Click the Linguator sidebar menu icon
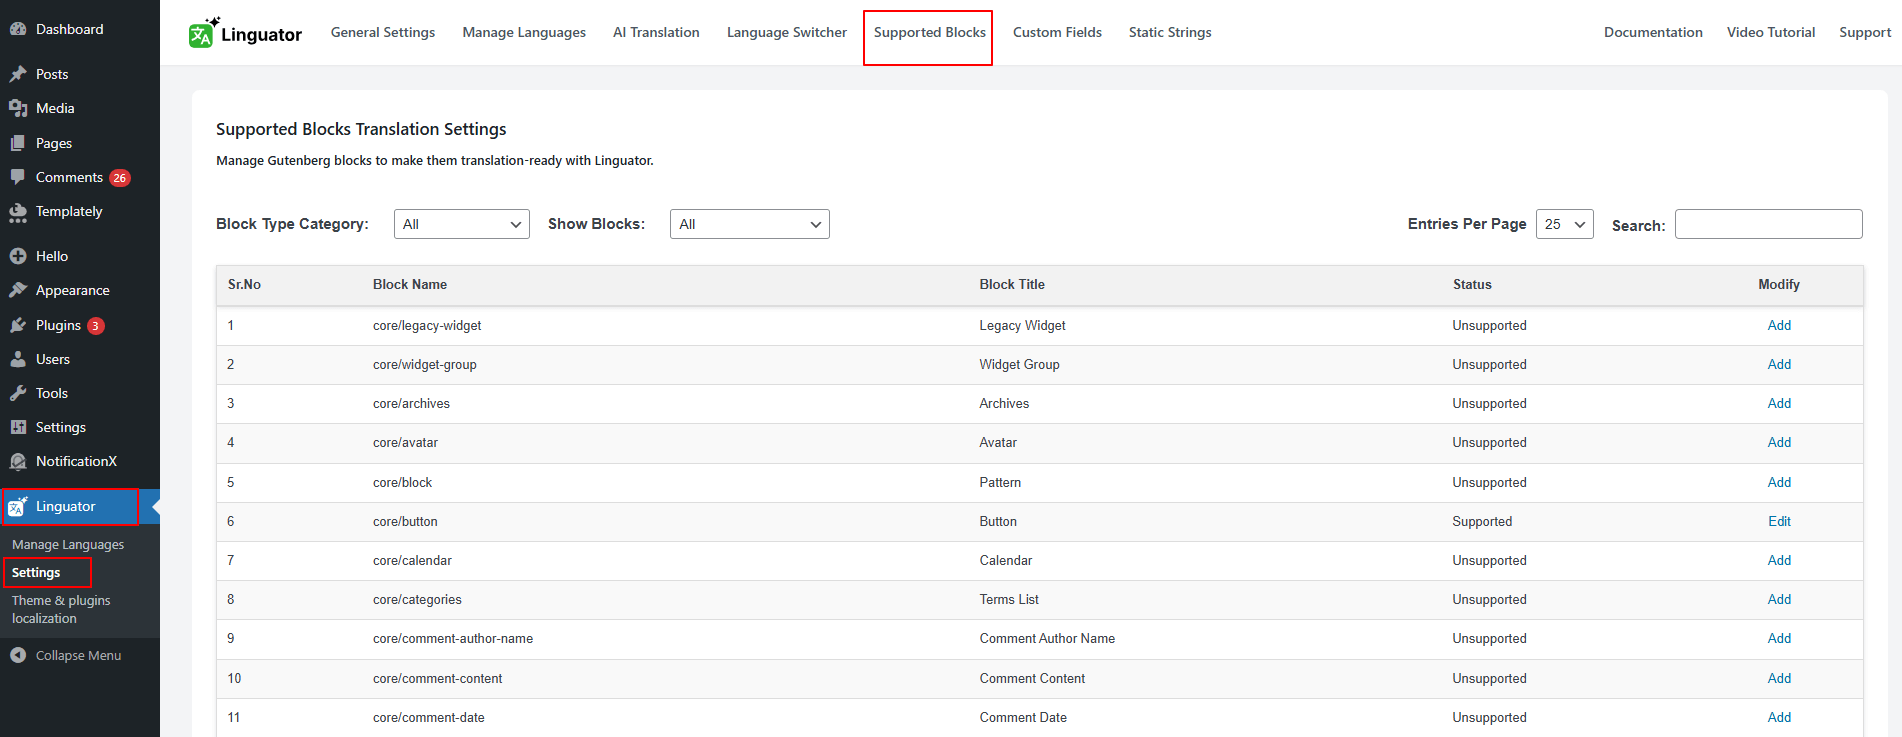 (18, 507)
